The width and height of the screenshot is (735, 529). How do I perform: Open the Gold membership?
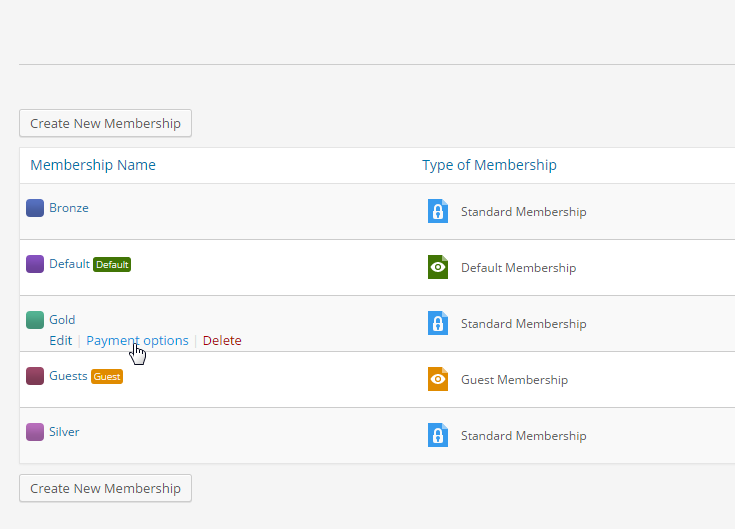pos(62,320)
